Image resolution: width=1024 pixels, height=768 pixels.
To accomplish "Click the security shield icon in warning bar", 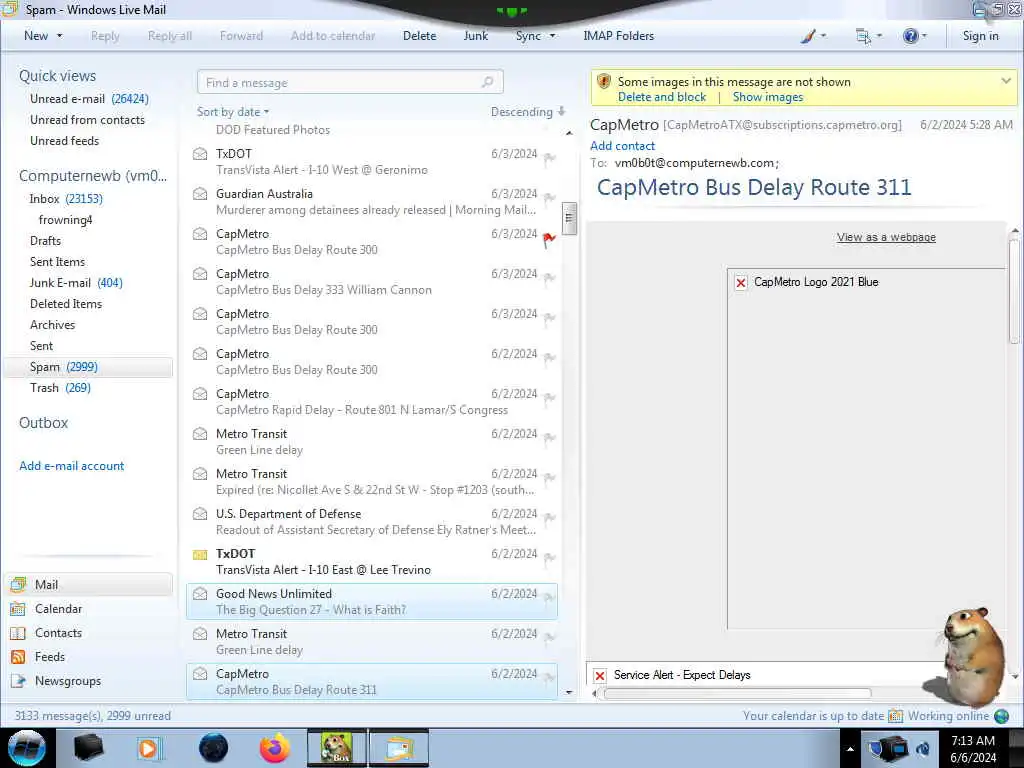I will pyautogui.click(x=604, y=82).
